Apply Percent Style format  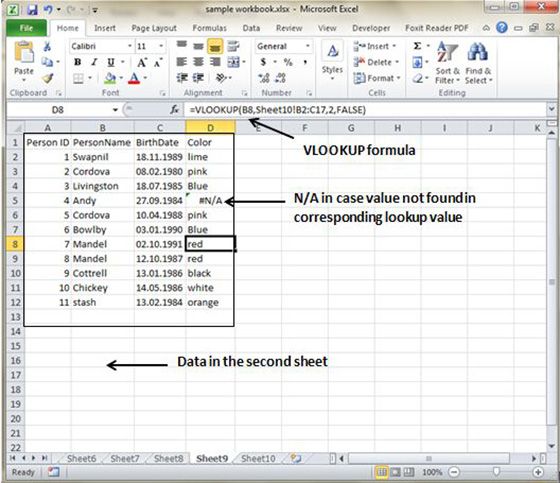pyautogui.click(x=288, y=63)
